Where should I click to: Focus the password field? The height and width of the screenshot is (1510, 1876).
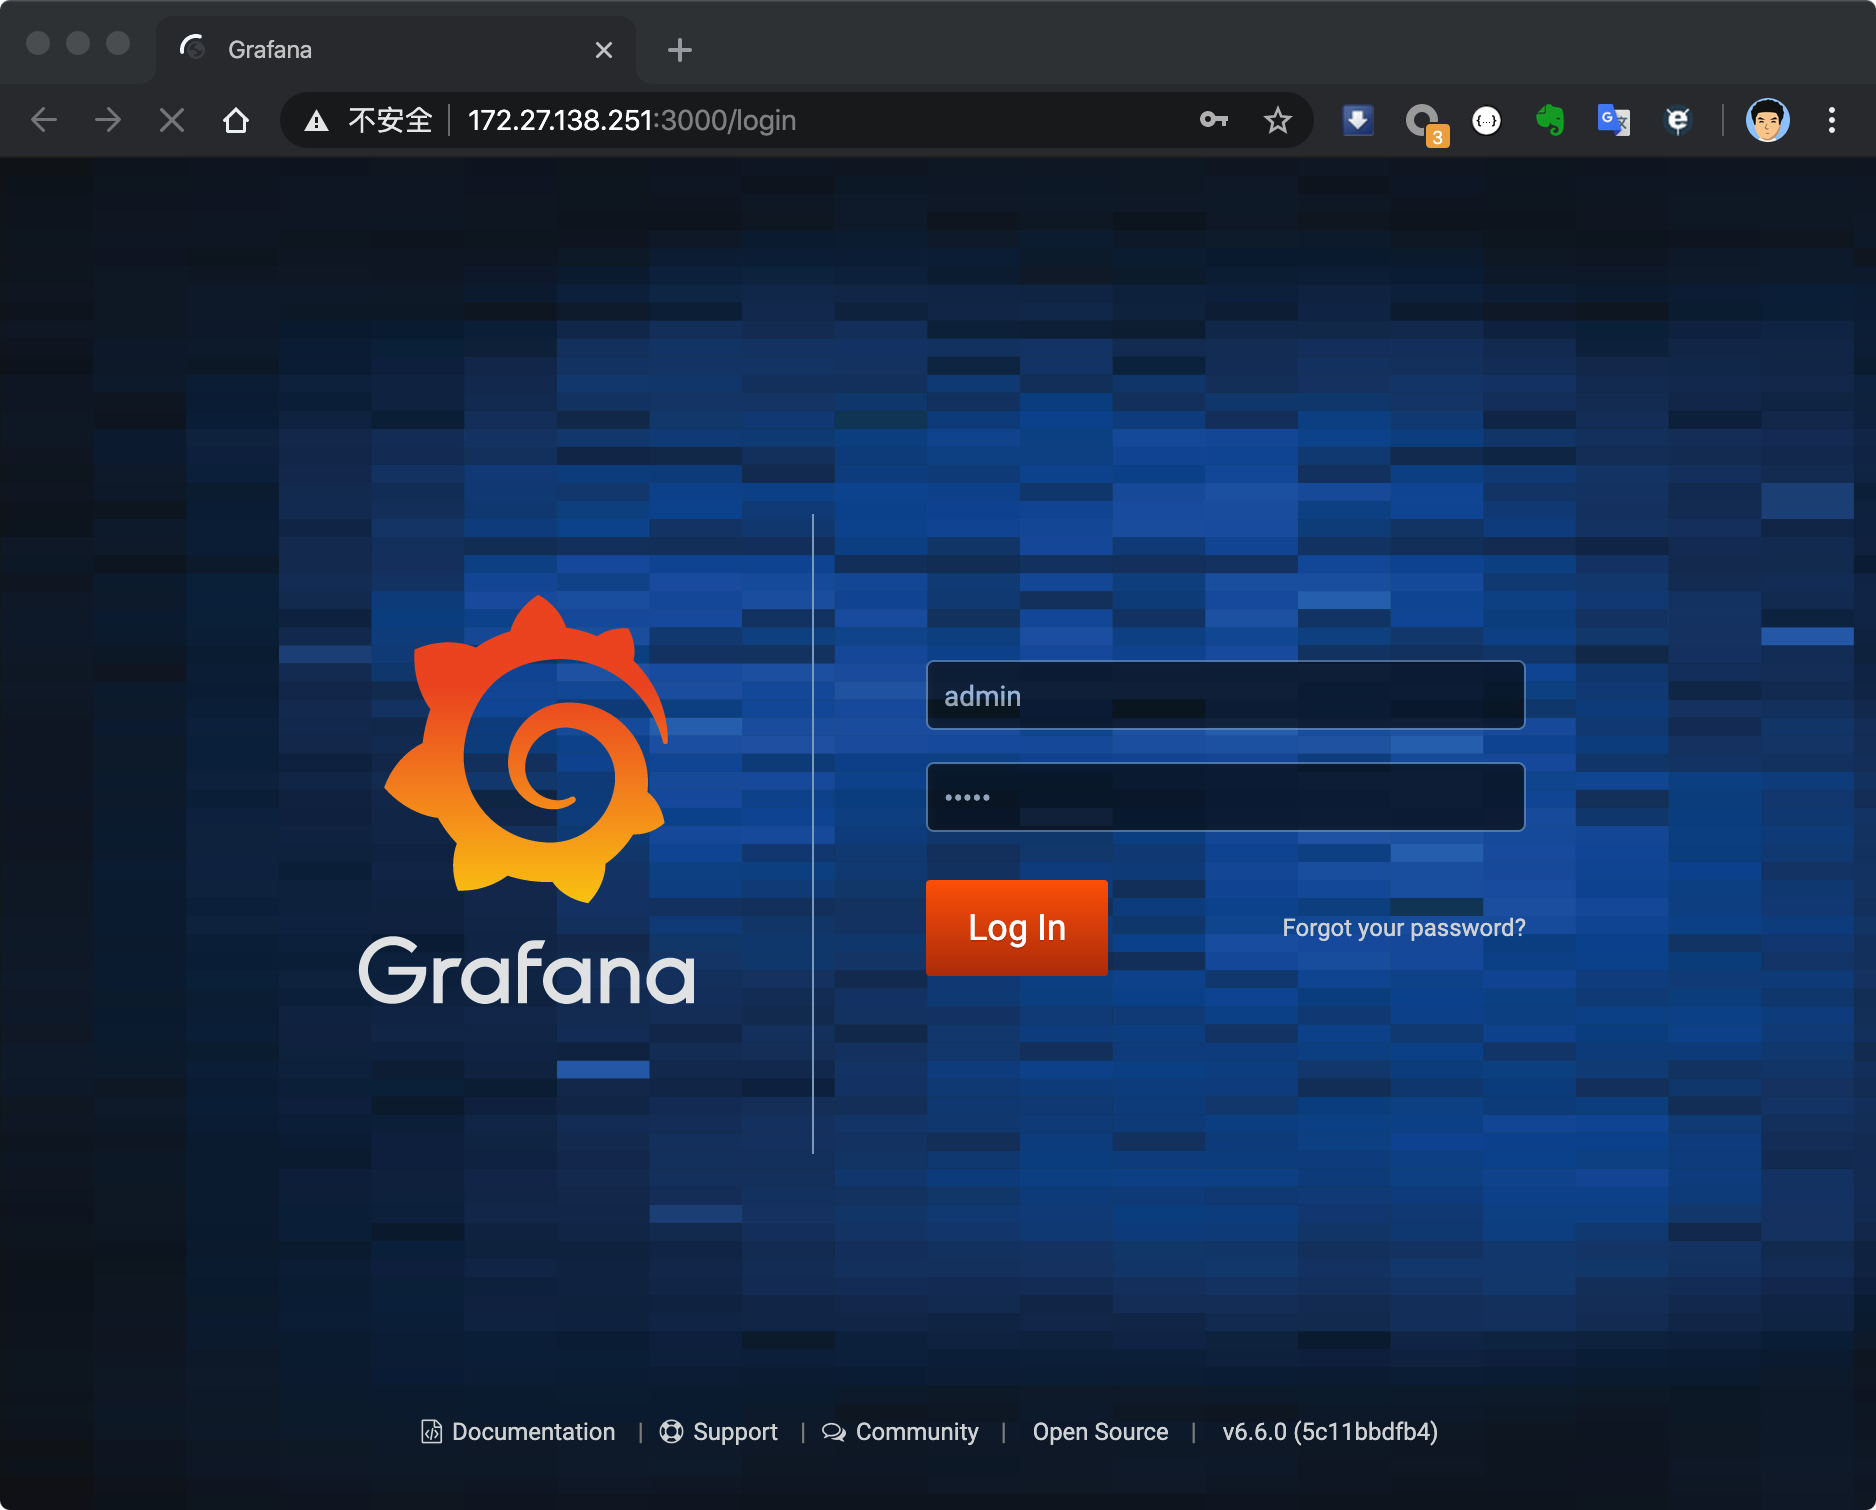[1226, 797]
